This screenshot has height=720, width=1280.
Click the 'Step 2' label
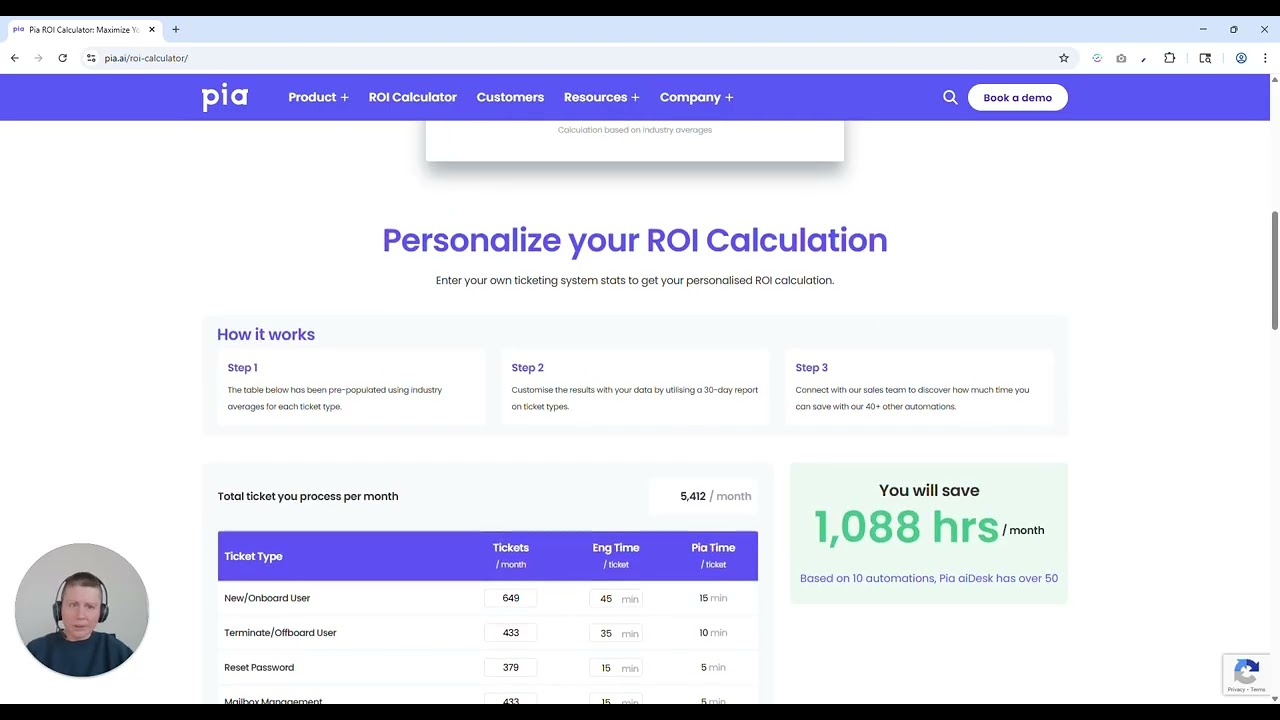pyautogui.click(x=527, y=368)
